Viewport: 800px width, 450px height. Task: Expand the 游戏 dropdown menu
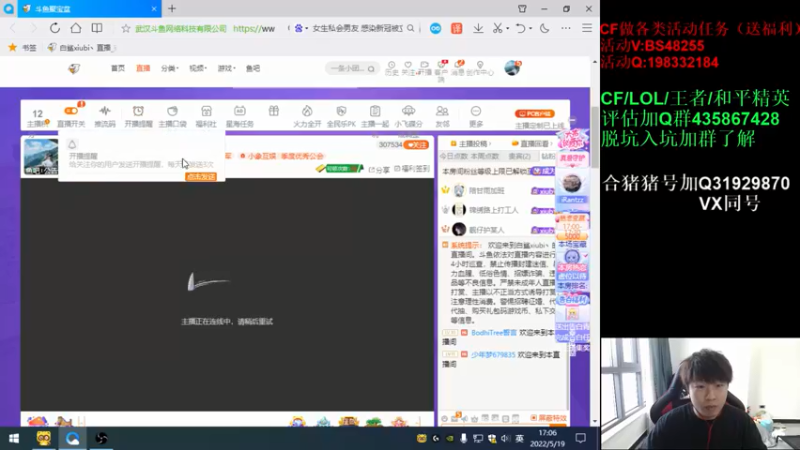[x=227, y=68]
